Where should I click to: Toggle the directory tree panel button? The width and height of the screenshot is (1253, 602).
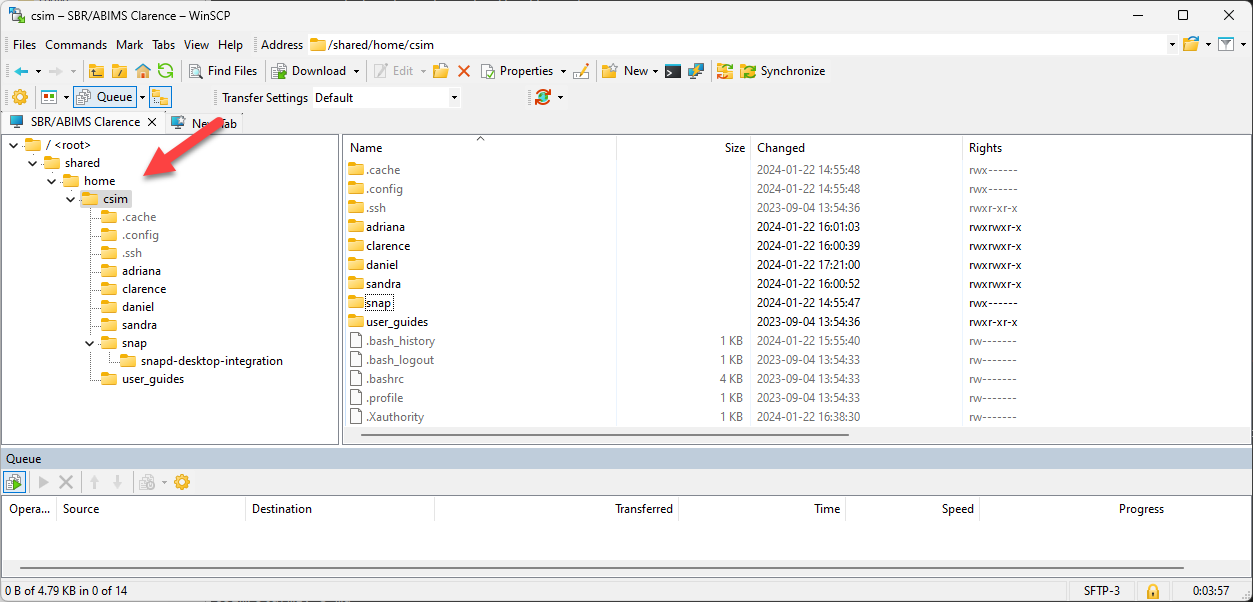[x=160, y=97]
